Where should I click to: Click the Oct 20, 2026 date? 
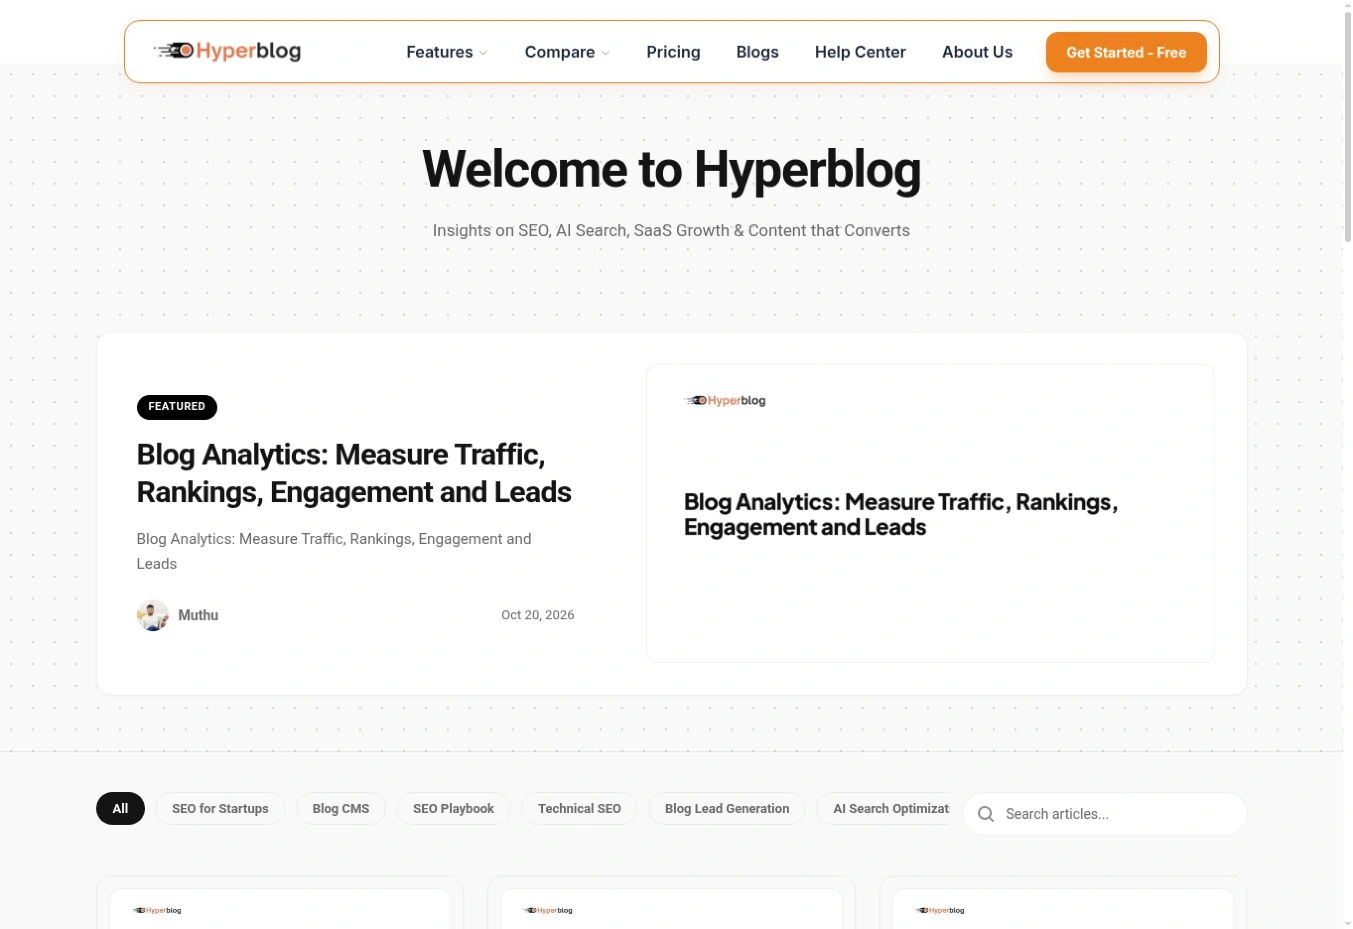pyautogui.click(x=538, y=615)
